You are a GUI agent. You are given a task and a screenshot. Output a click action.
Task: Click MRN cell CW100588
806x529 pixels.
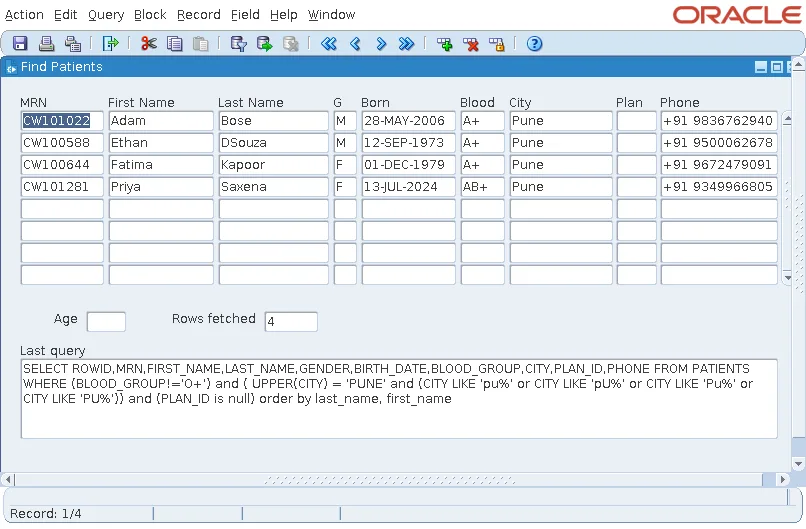[62, 143]
